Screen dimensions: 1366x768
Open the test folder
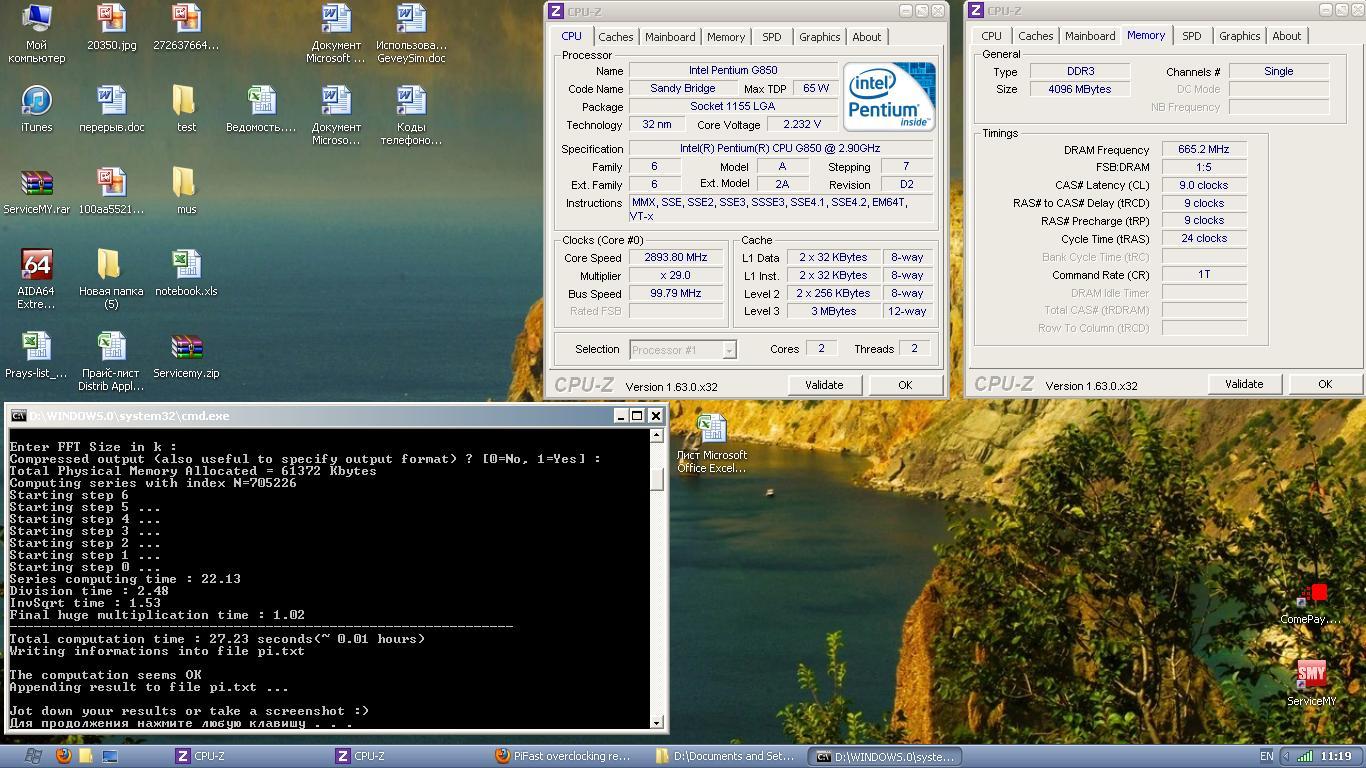tap(186, 101)
